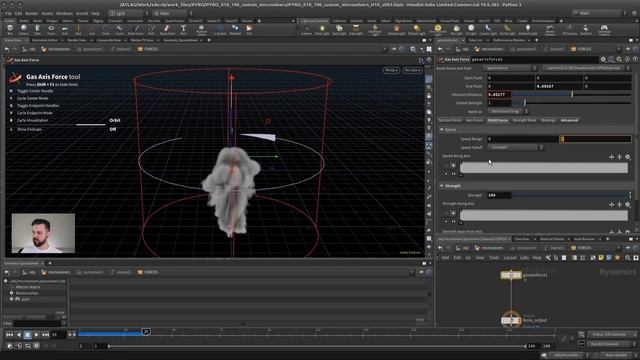The image size is (640, 360).
Task: Expand the pyro row in spreadsheet tree
Action: (11, 299)
